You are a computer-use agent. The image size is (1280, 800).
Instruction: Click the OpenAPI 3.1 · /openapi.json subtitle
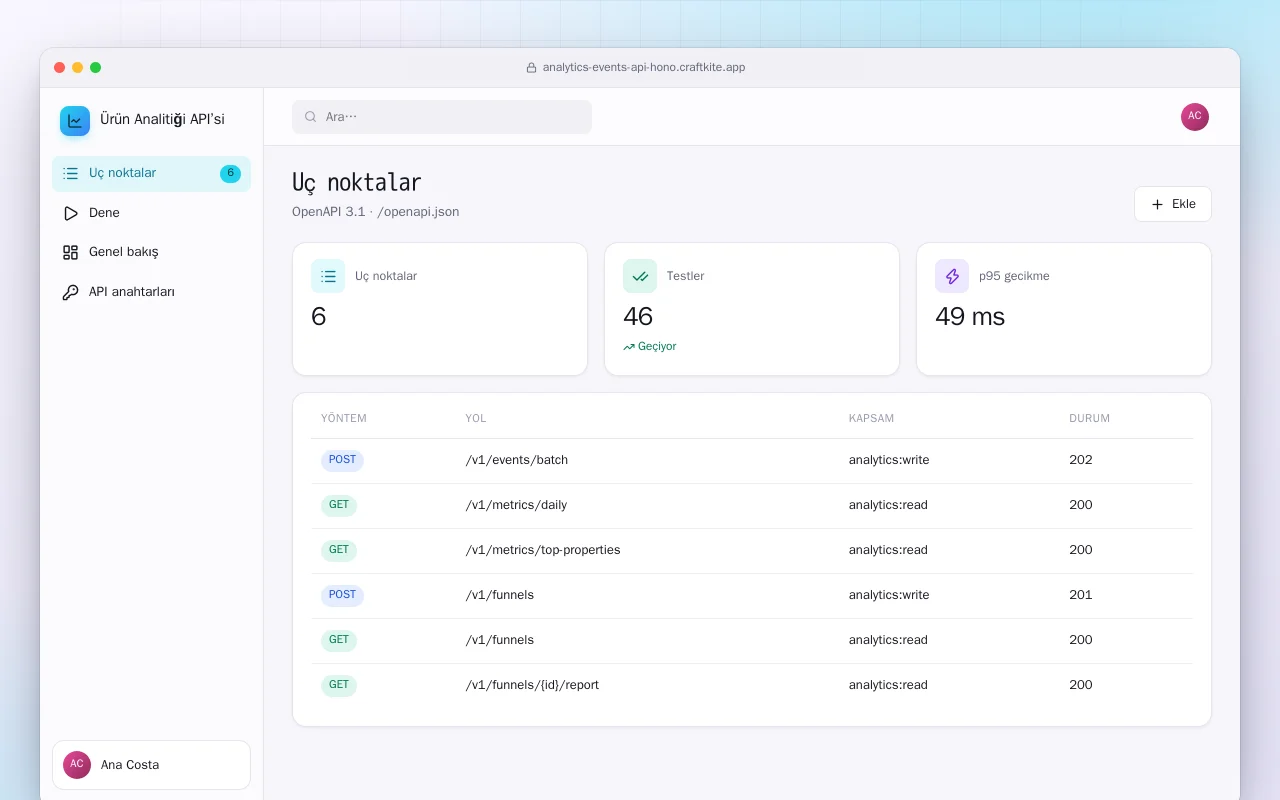(376, 212)
